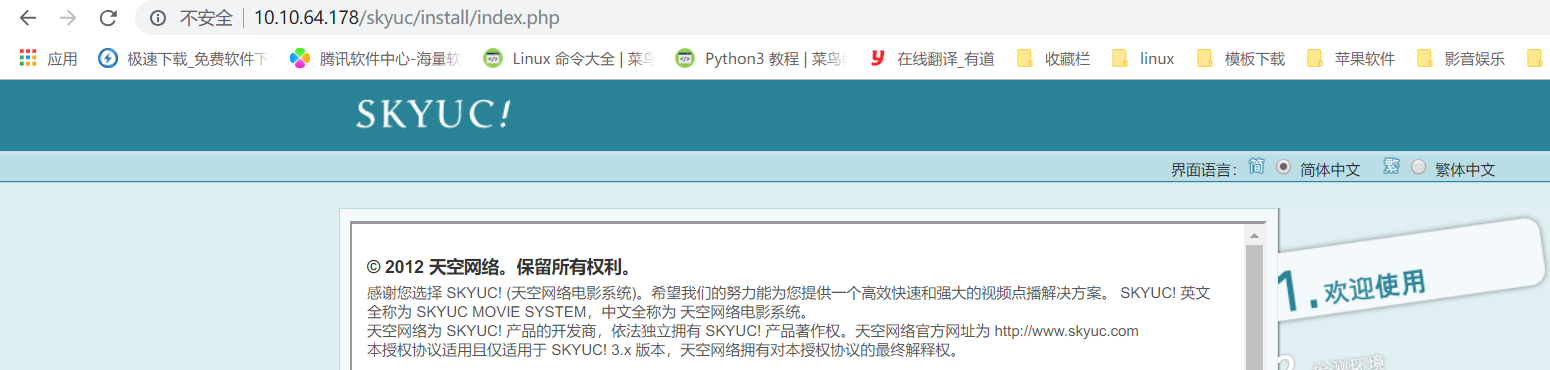1550x370 pixels.
Task: Reload the page with the refresh icon
Action: click(x=108, y=18)
